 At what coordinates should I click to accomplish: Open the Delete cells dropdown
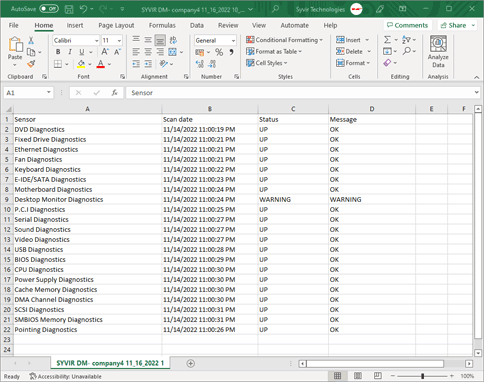(x=369, y=51)
